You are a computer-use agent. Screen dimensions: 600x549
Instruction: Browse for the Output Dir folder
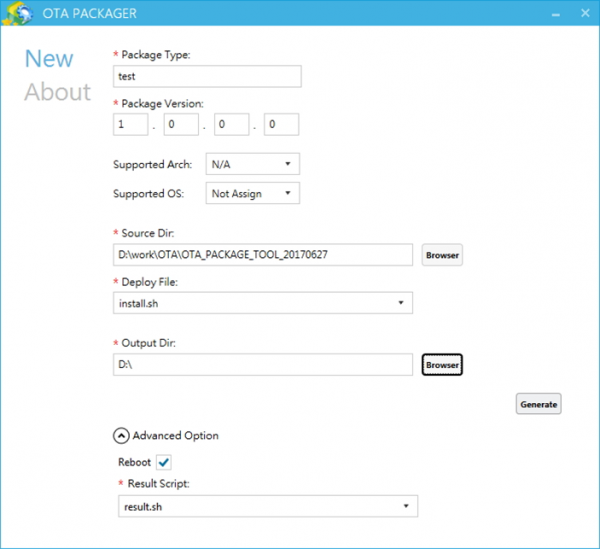442,365
